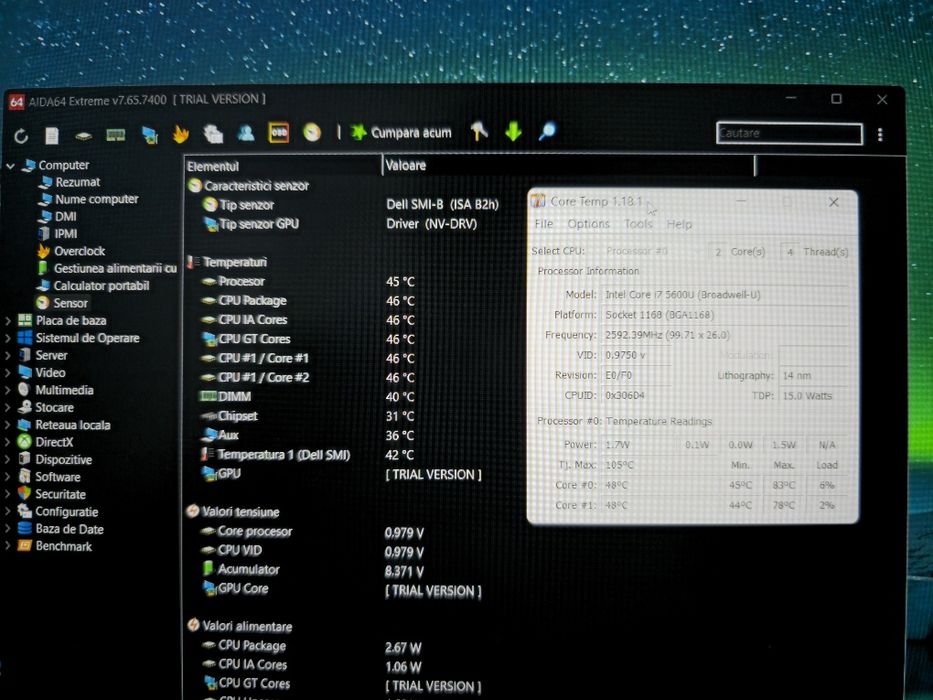Select Valori tensiune group header
The height and width of the screenshot is (700, 933).
(x=233, y=512)
